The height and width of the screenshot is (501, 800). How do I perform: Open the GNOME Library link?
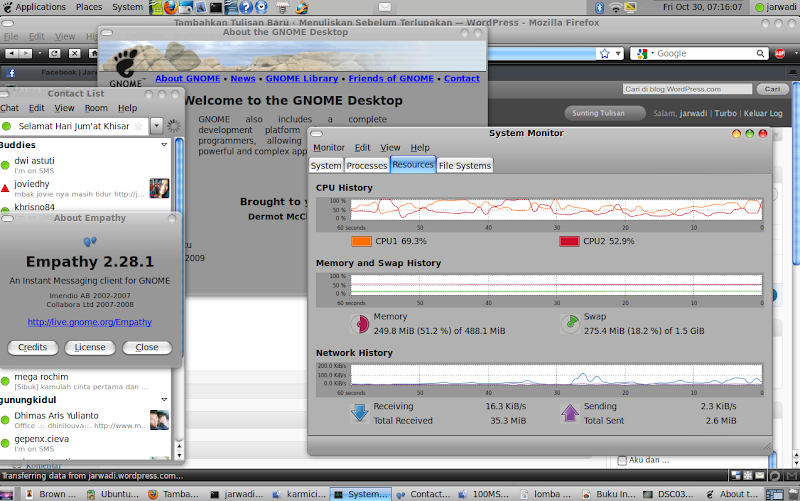(302, 79)
